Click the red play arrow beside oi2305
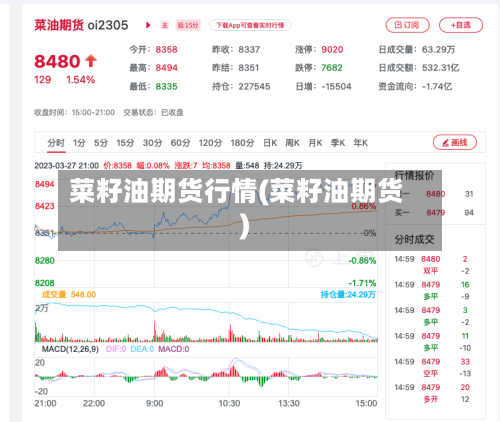 click(148, 25)
